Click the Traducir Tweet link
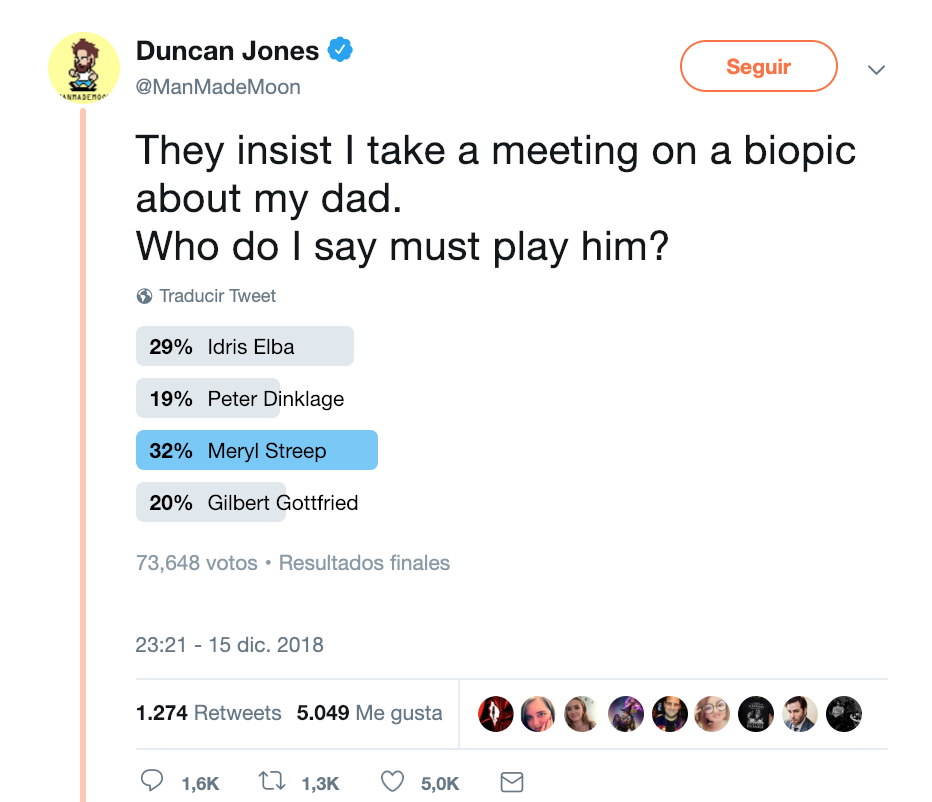 (218, 296)
